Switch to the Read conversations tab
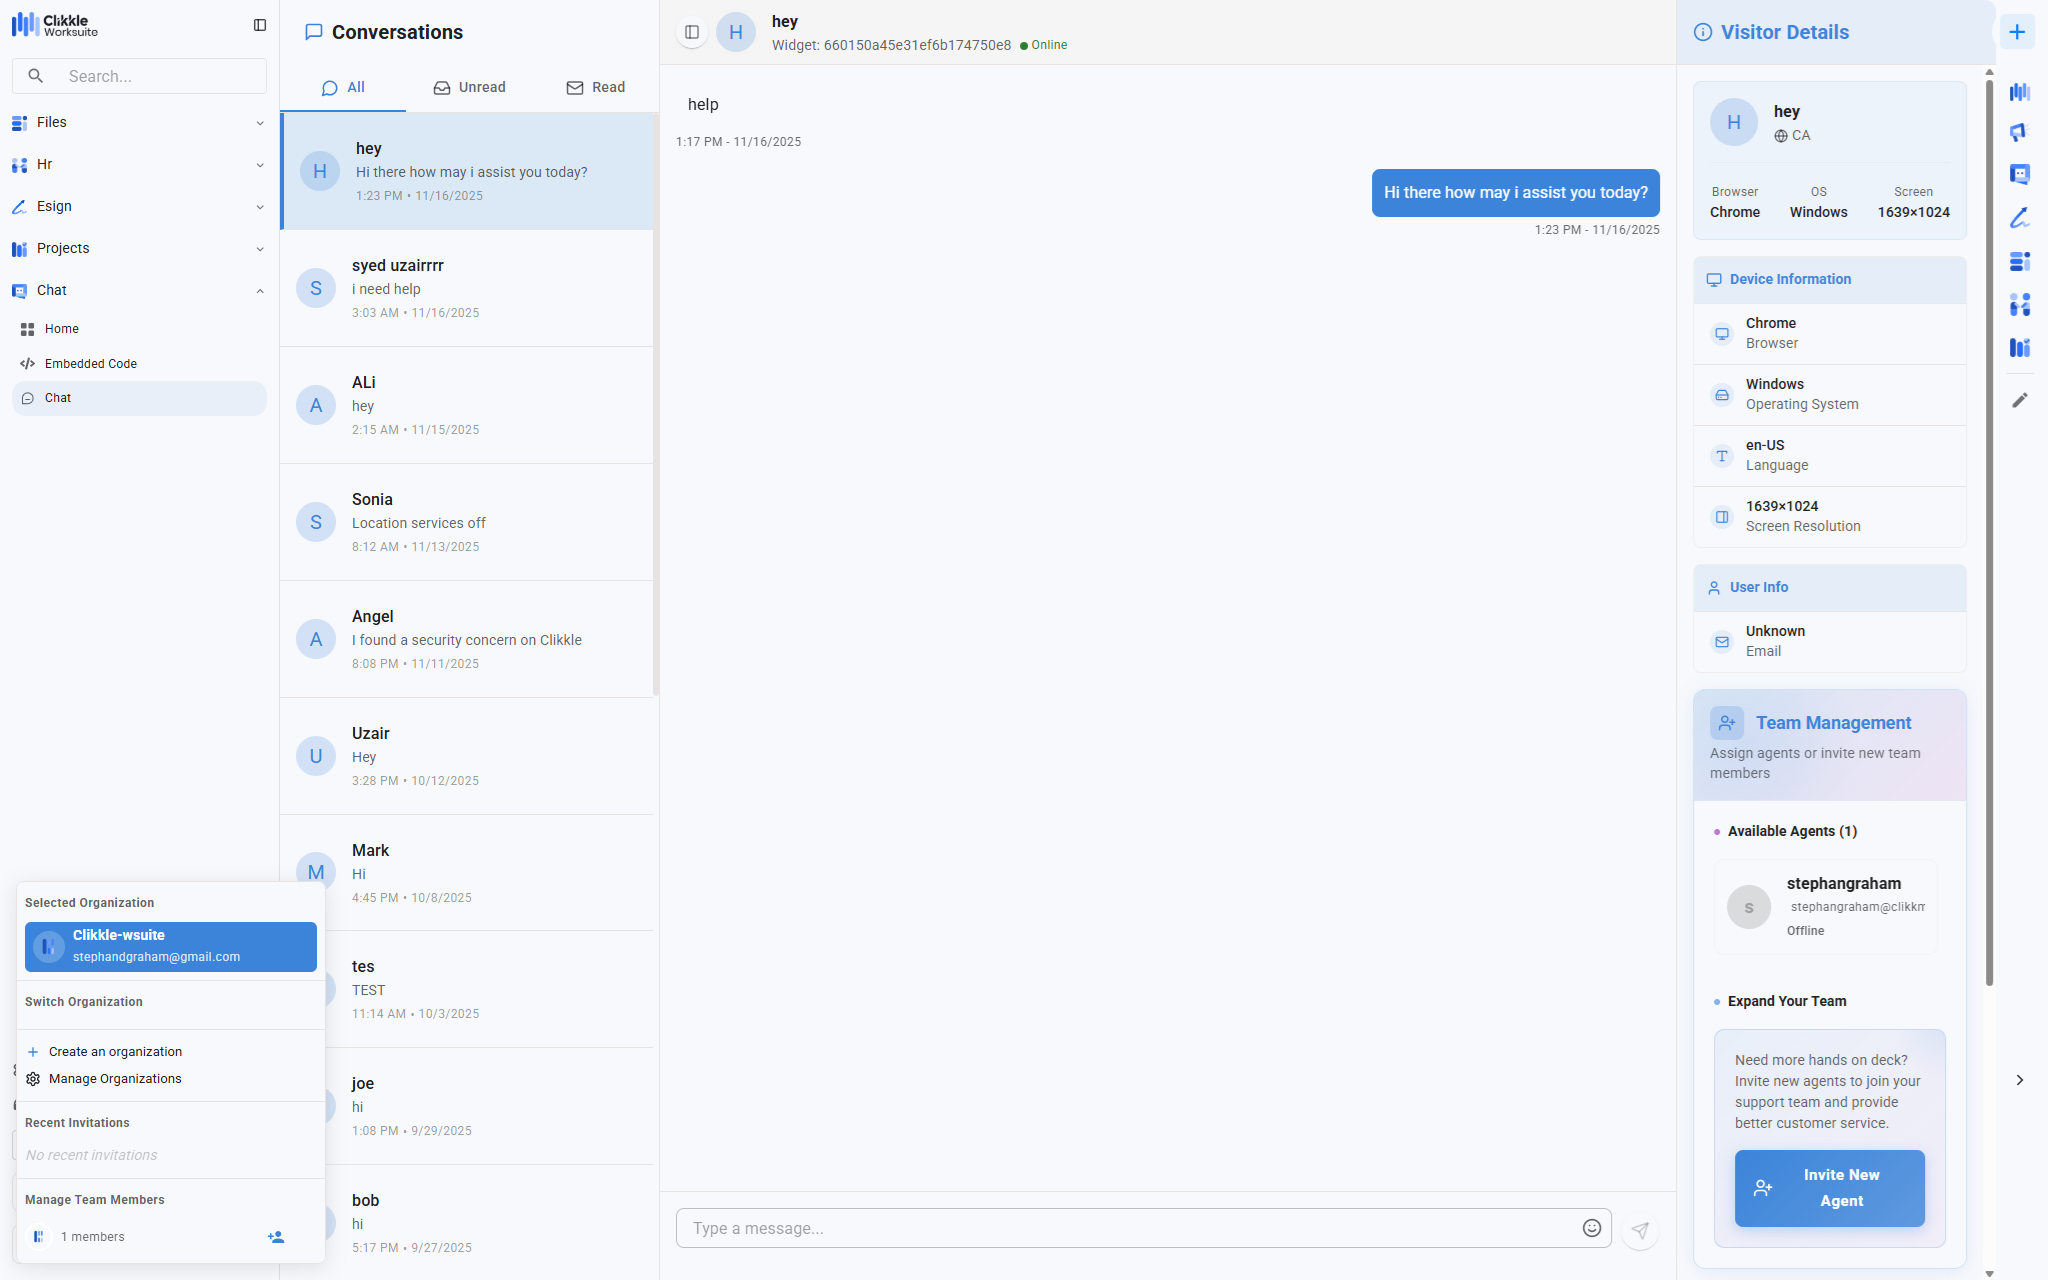The height and width of the screenshot is (1280, 2048). pyautogui.click(x=595, y=88)
